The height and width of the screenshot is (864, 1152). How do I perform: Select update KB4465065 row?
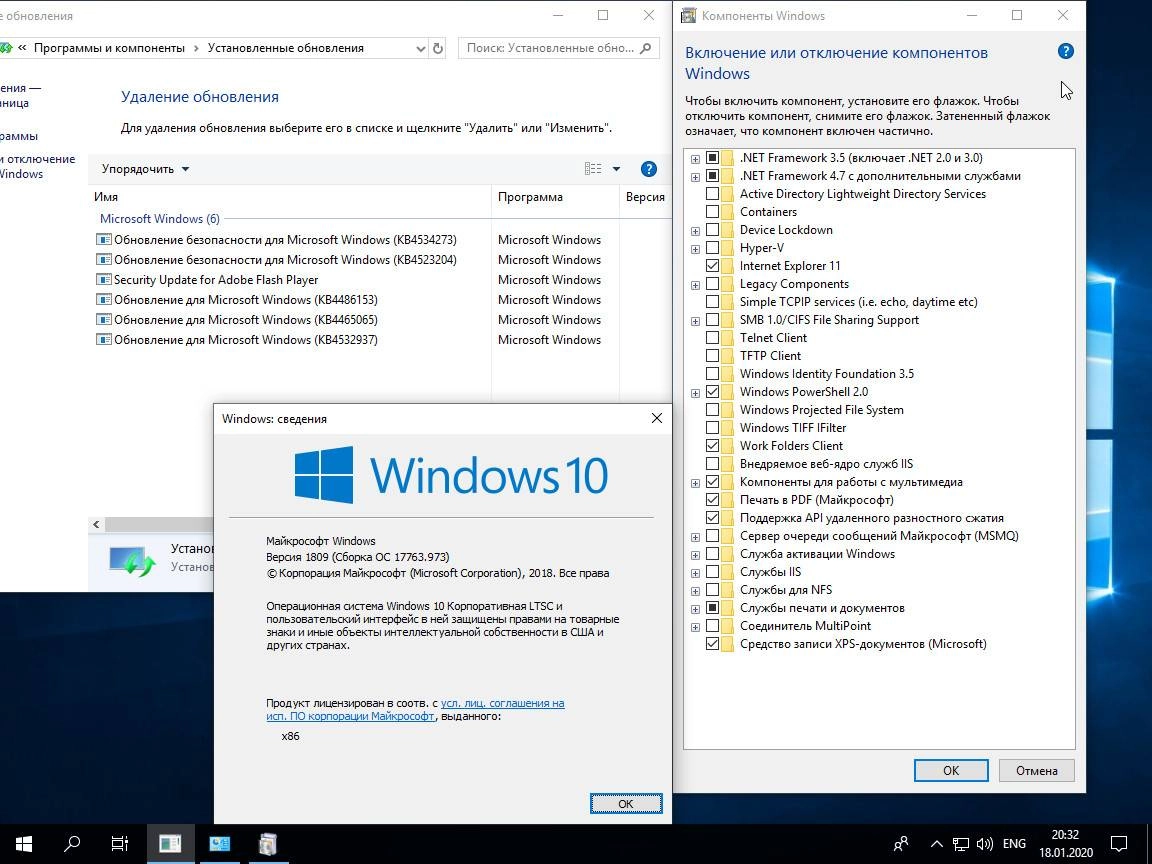pos(237,320)
